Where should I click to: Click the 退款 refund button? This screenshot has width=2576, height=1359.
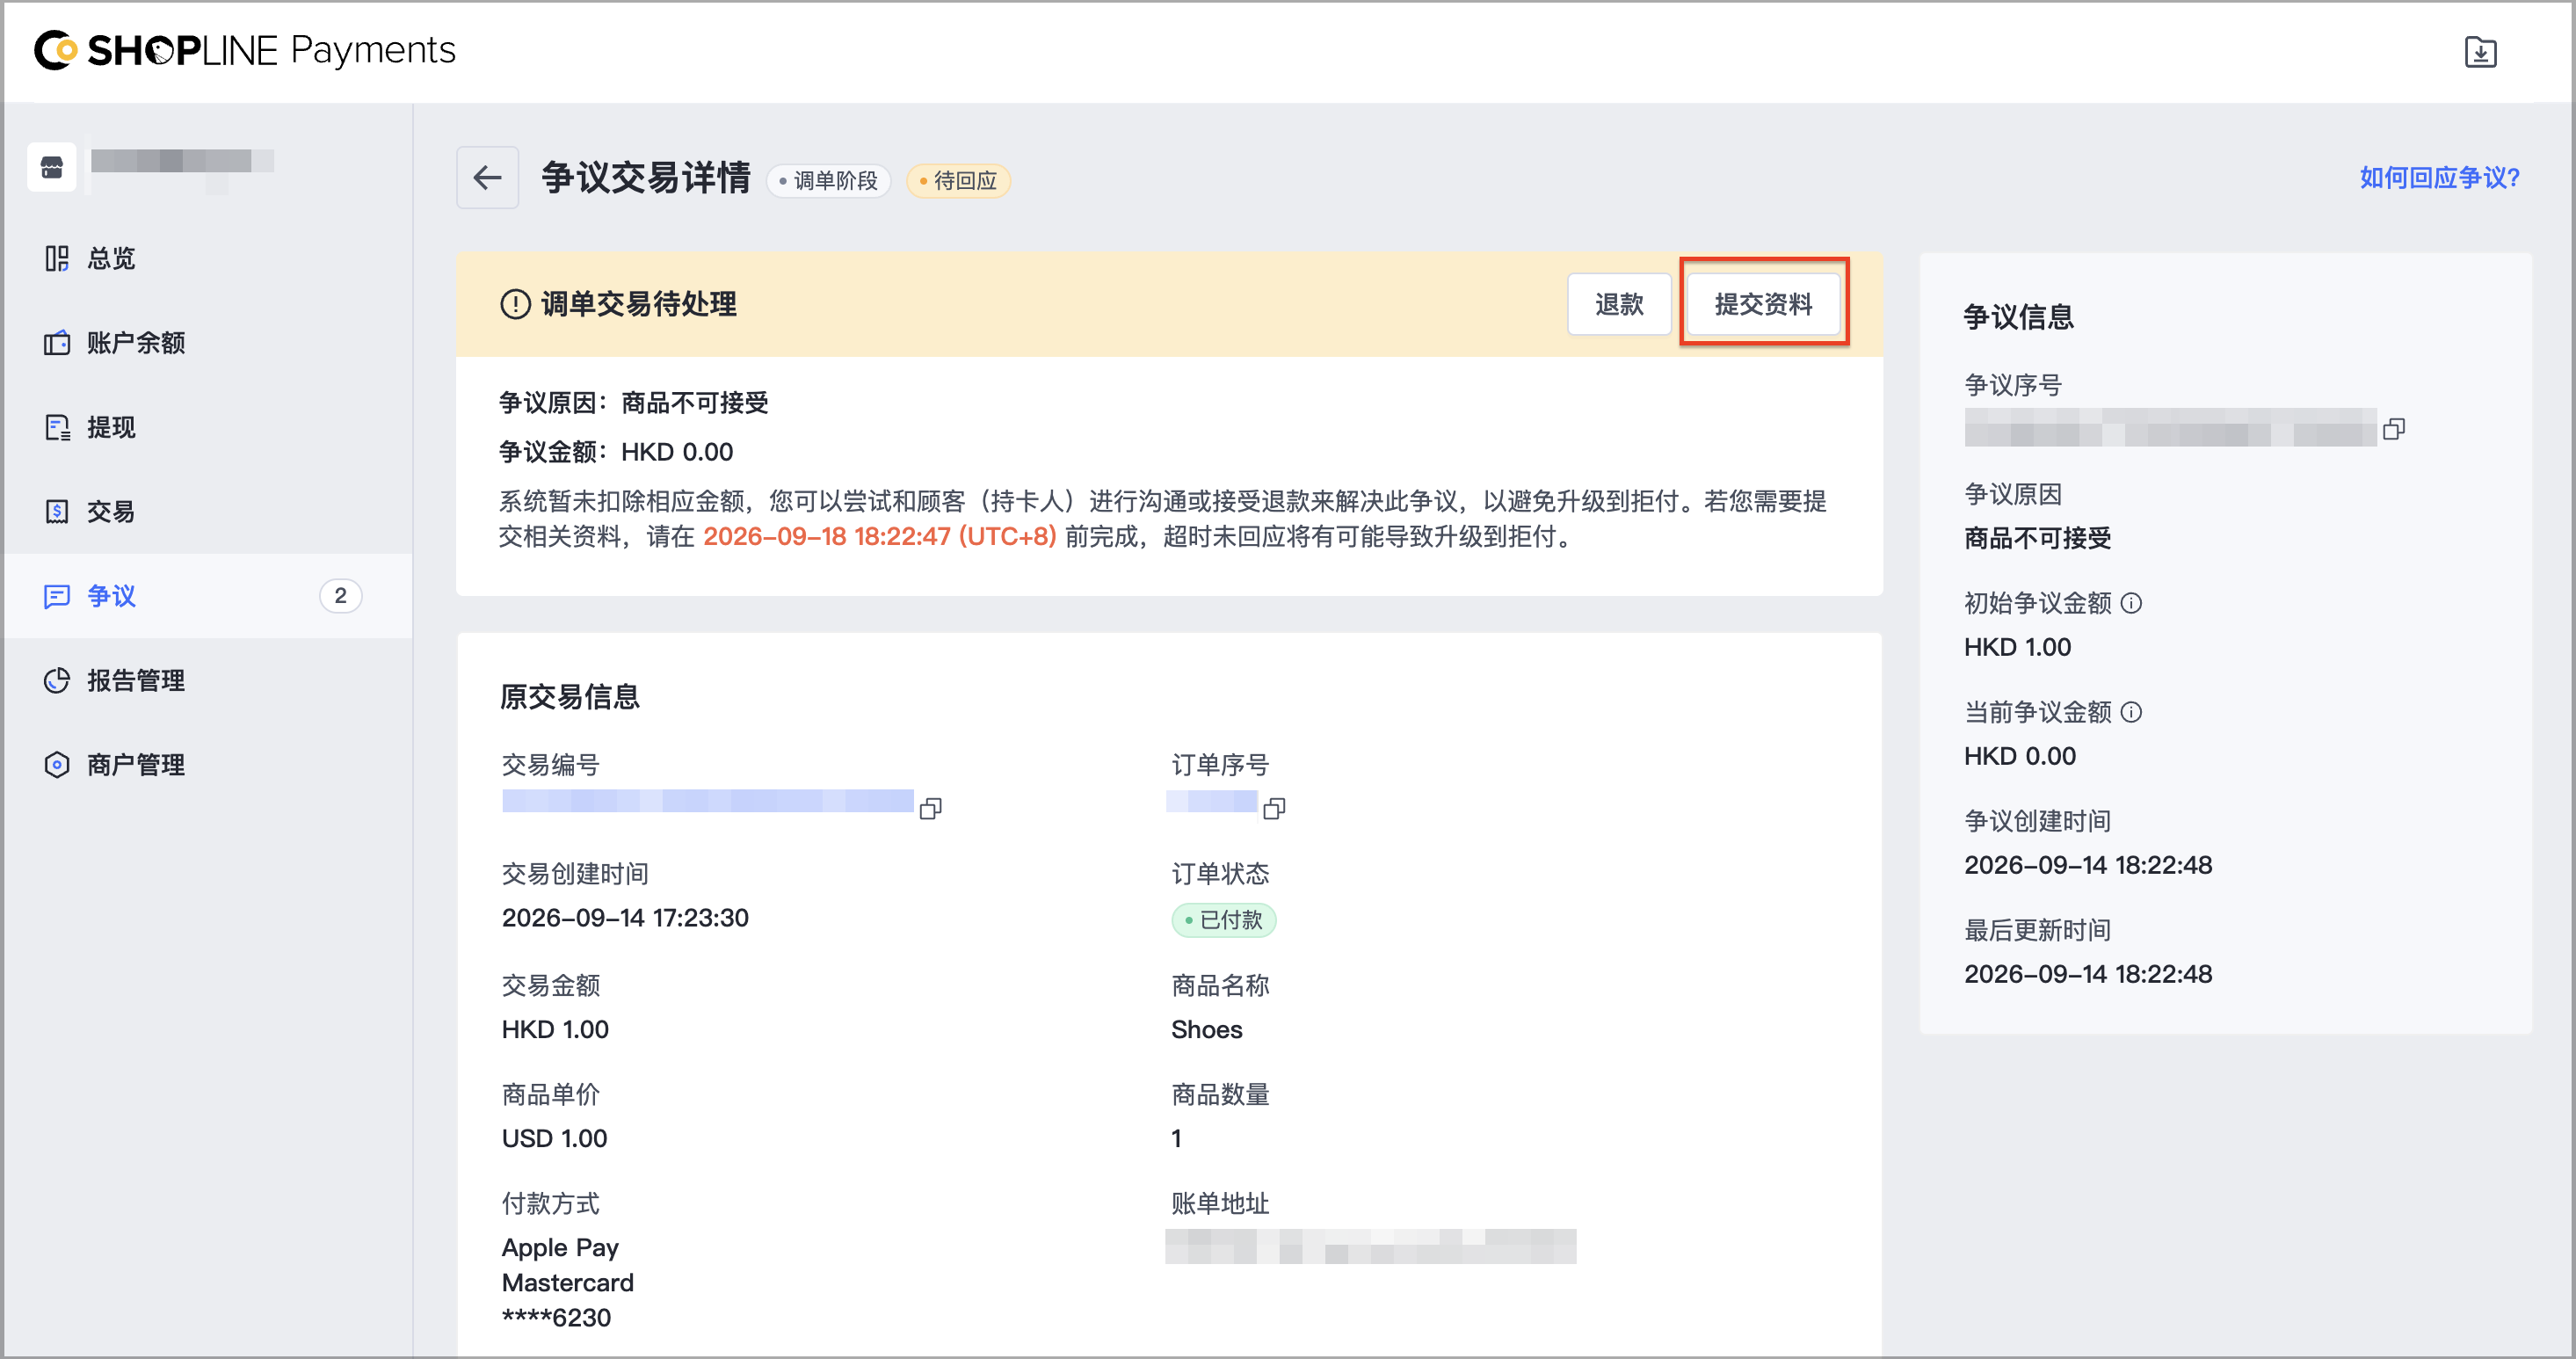point(1619,304)
